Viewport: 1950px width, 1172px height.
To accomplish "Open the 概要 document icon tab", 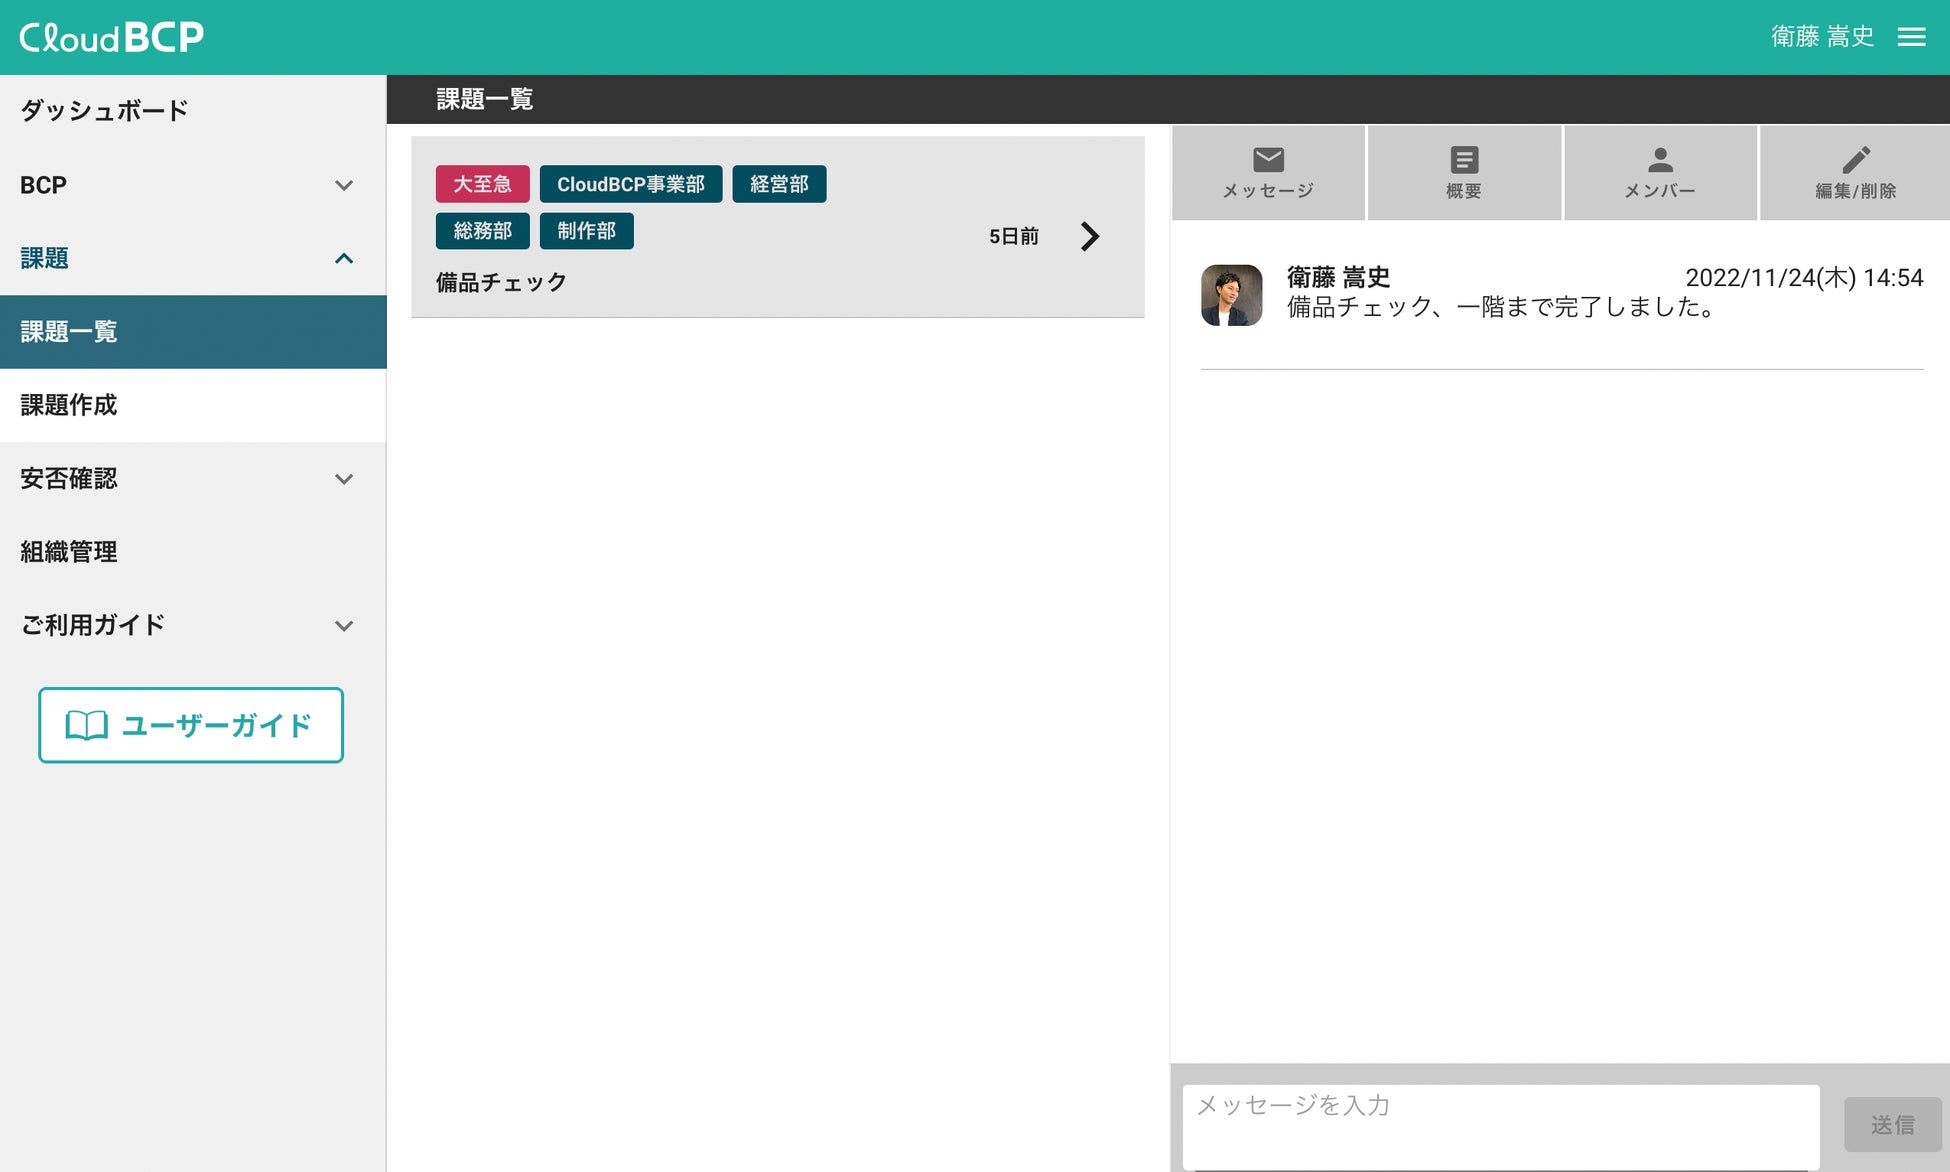I will [1464, 160].
